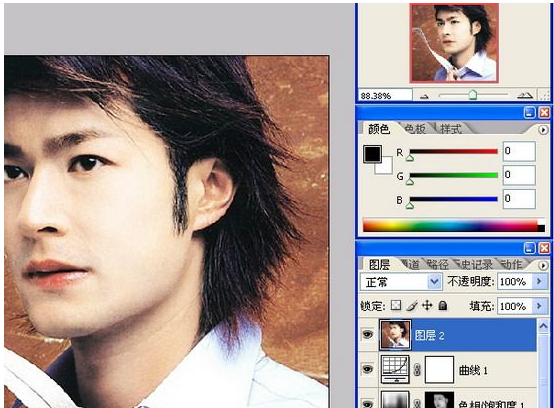554x408 pixels.
Task: Toggle visibility of the 色相/饱和度 1 layer
Action: (x=368, y=403)
